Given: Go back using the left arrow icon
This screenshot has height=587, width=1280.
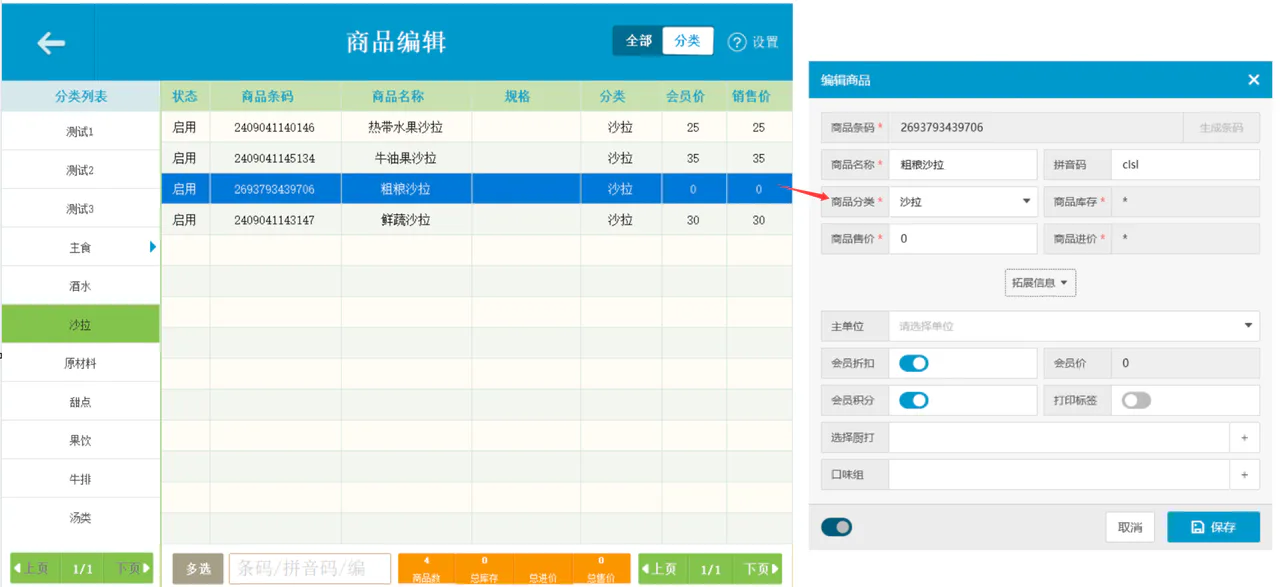Looking at the screenshot, I should pos(51,42).
